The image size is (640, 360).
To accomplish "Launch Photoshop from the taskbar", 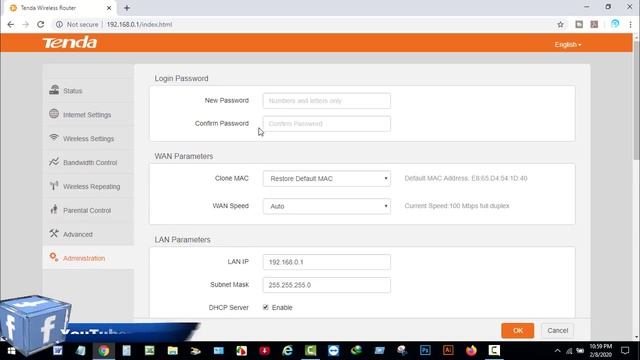I will [425, 351].
